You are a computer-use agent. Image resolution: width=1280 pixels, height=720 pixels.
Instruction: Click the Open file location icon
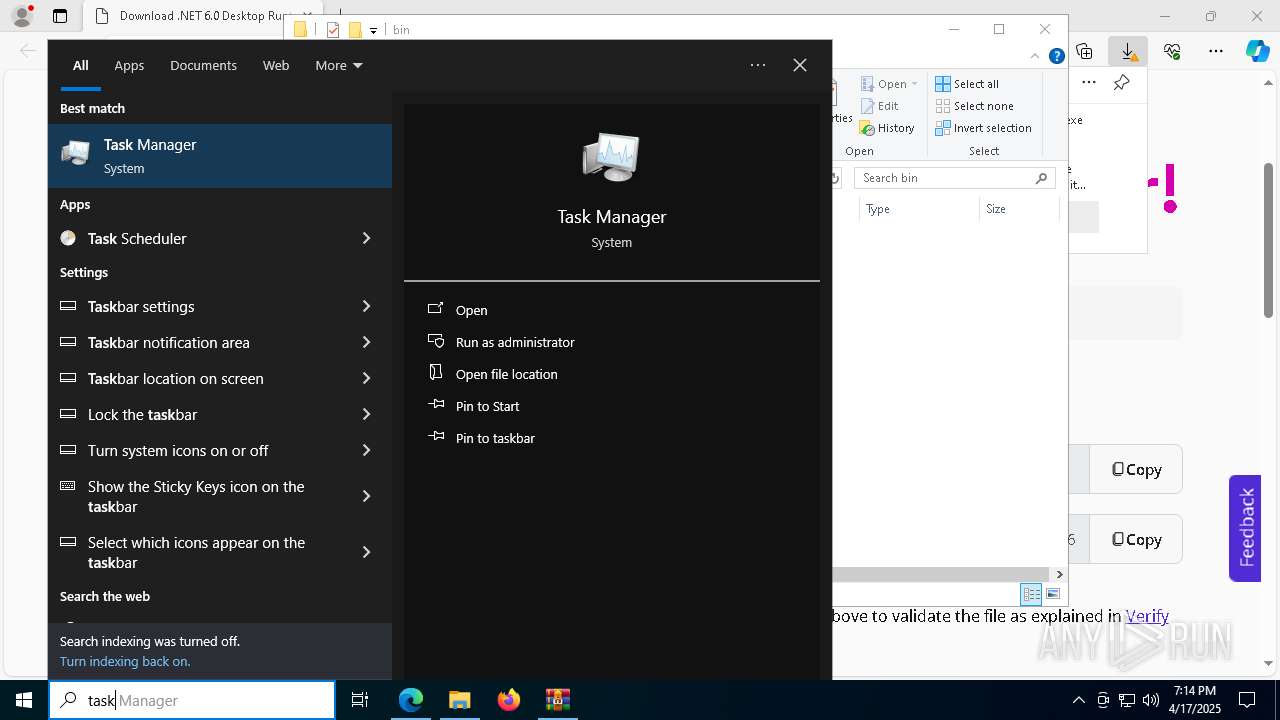click(435, 373)
